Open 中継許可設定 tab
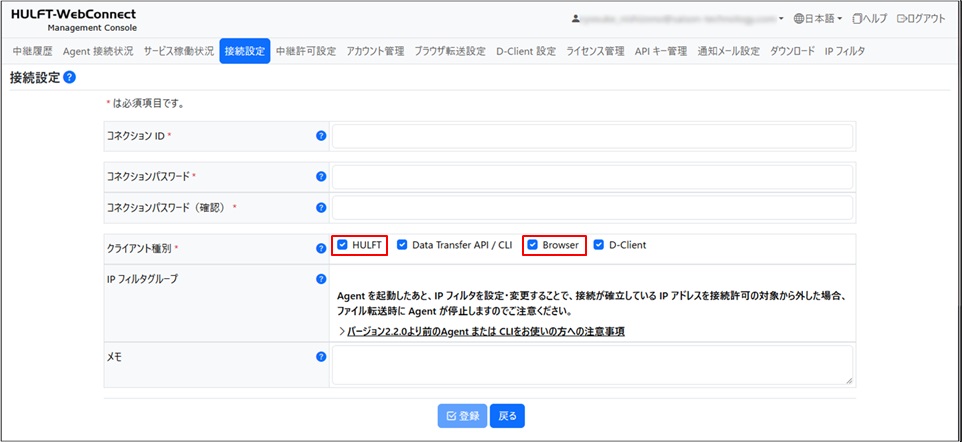 click(x=306, y=52)
